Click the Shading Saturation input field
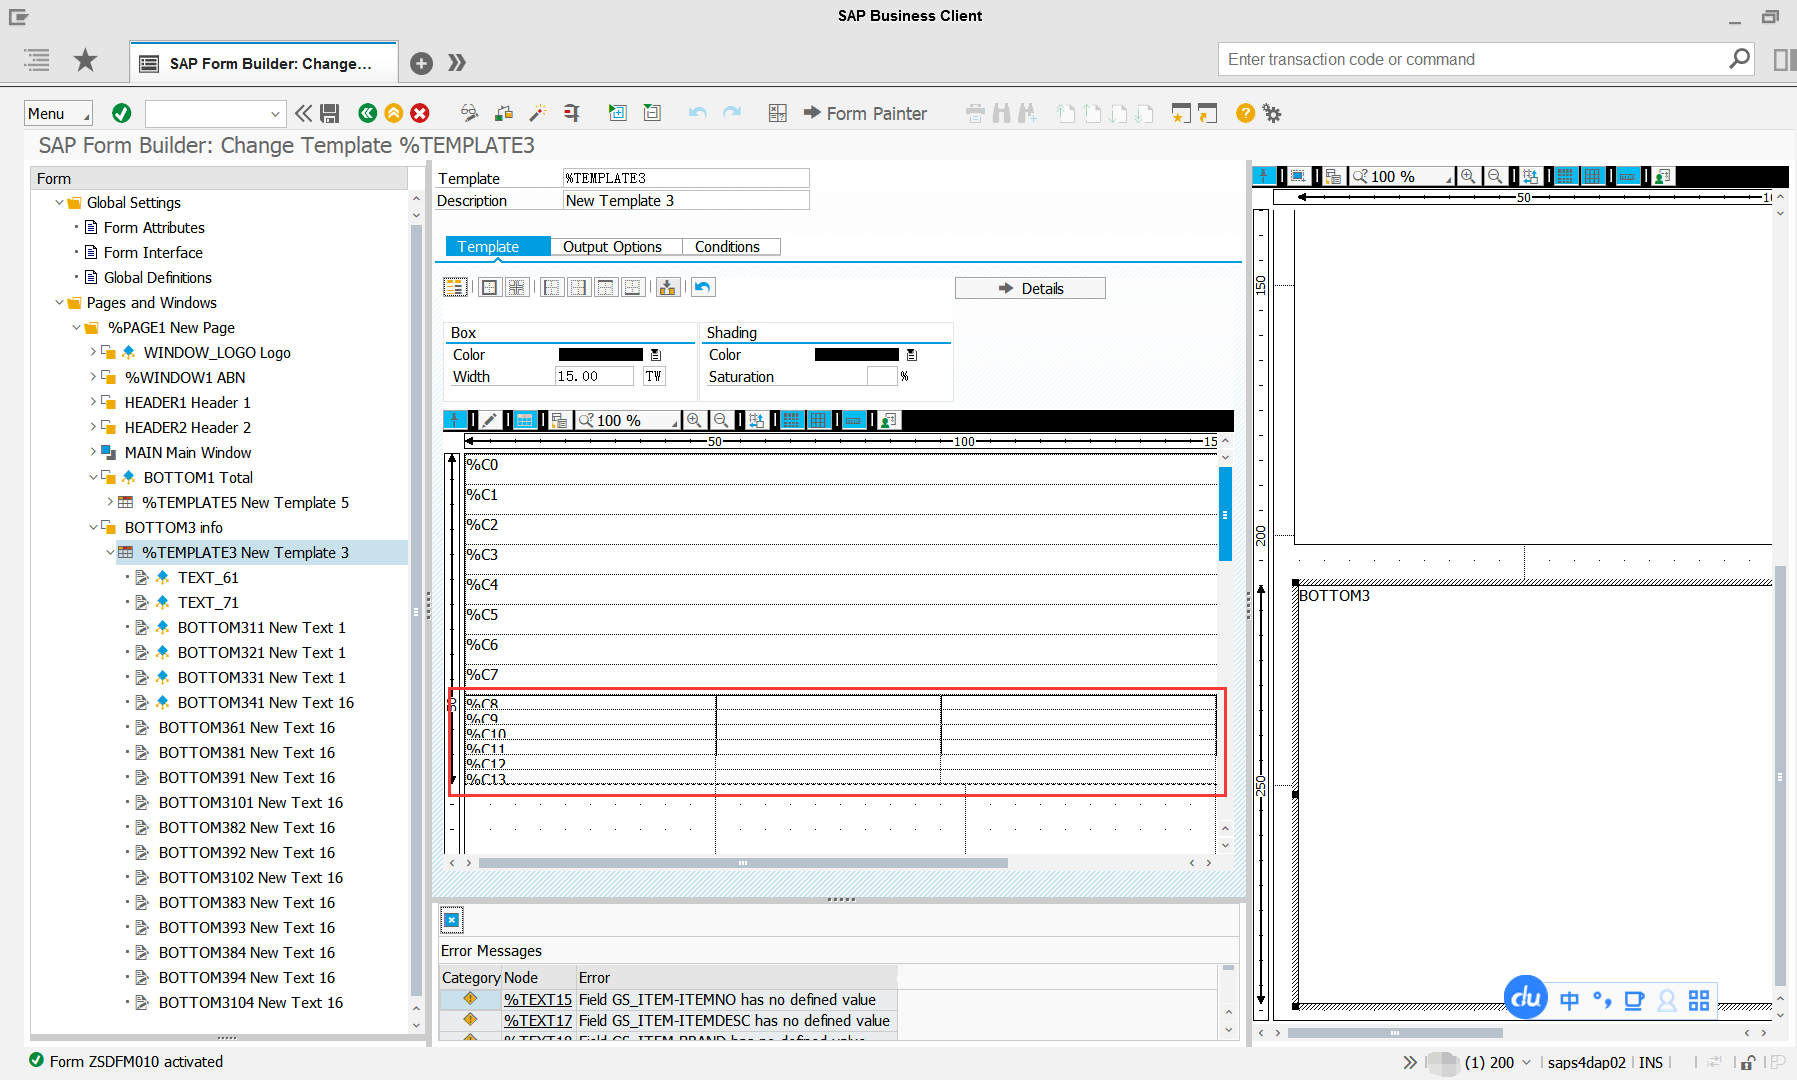This screenshot has height=1080, width=1797. pyautogui.click(x=882, y=376)
